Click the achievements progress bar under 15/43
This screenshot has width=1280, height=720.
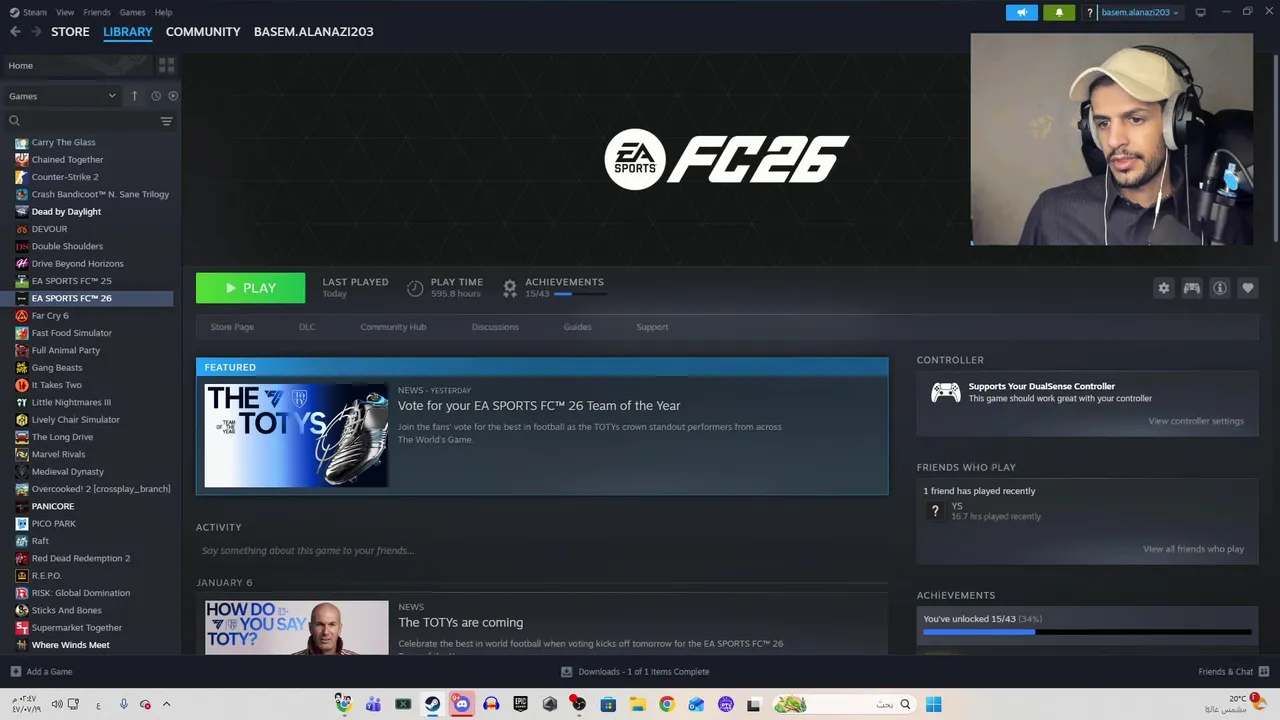coord(579,294)
